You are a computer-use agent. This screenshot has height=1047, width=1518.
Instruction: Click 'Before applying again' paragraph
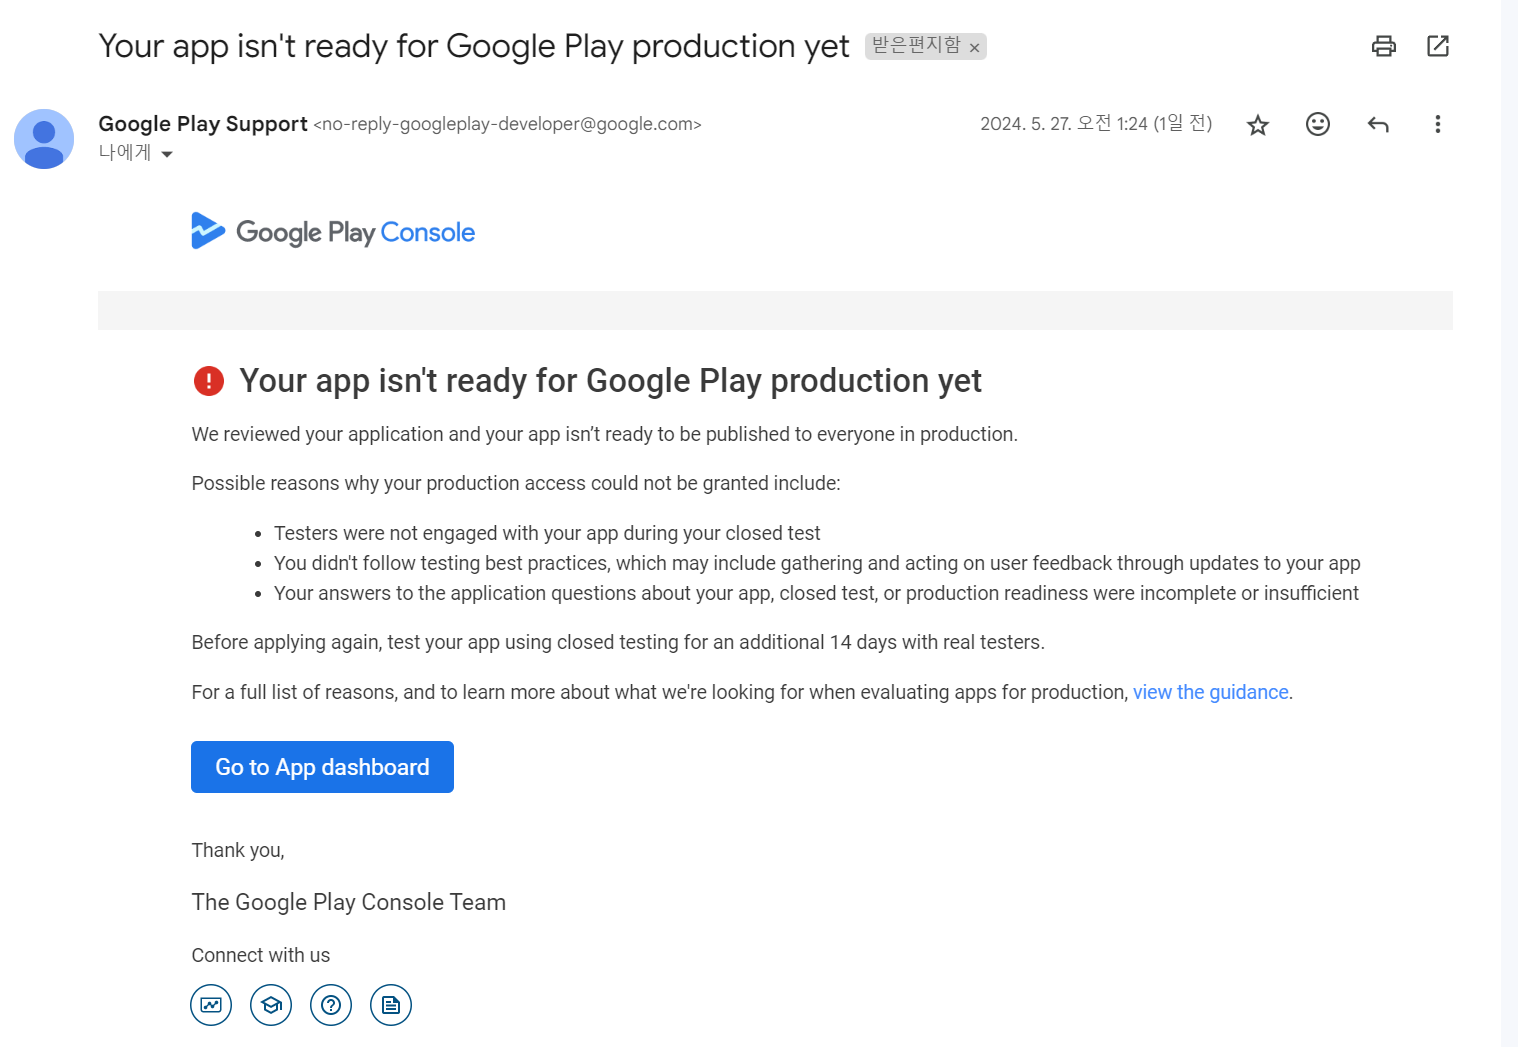[x=618, y=642]
